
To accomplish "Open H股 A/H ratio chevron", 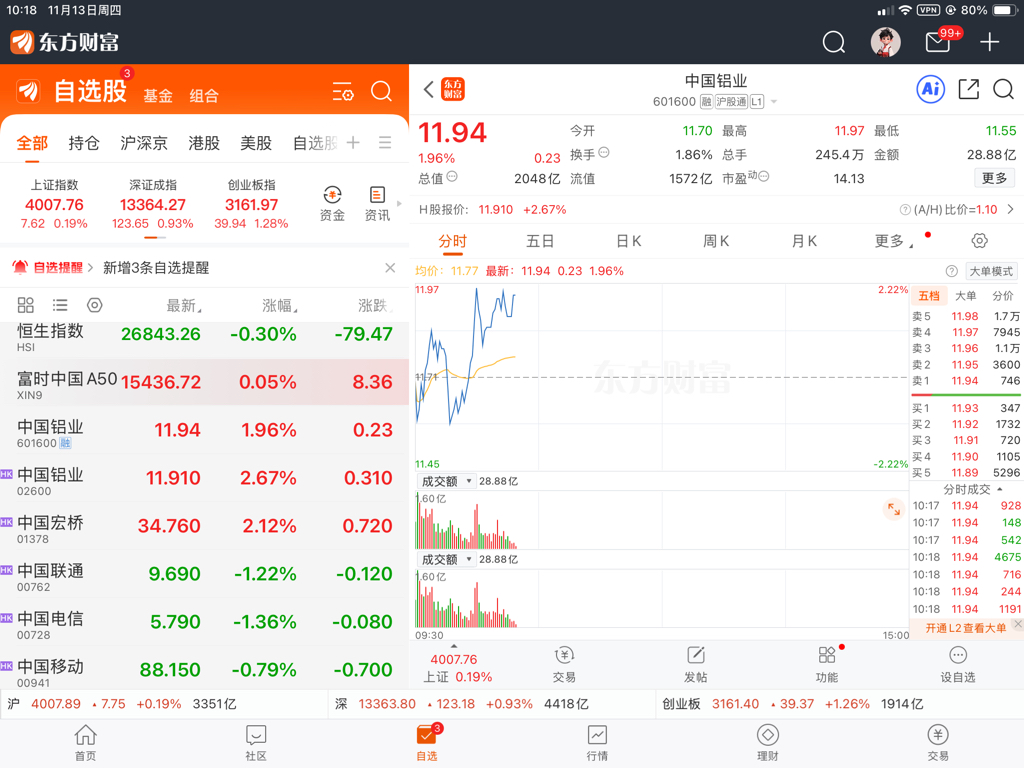I will 1010,210.
